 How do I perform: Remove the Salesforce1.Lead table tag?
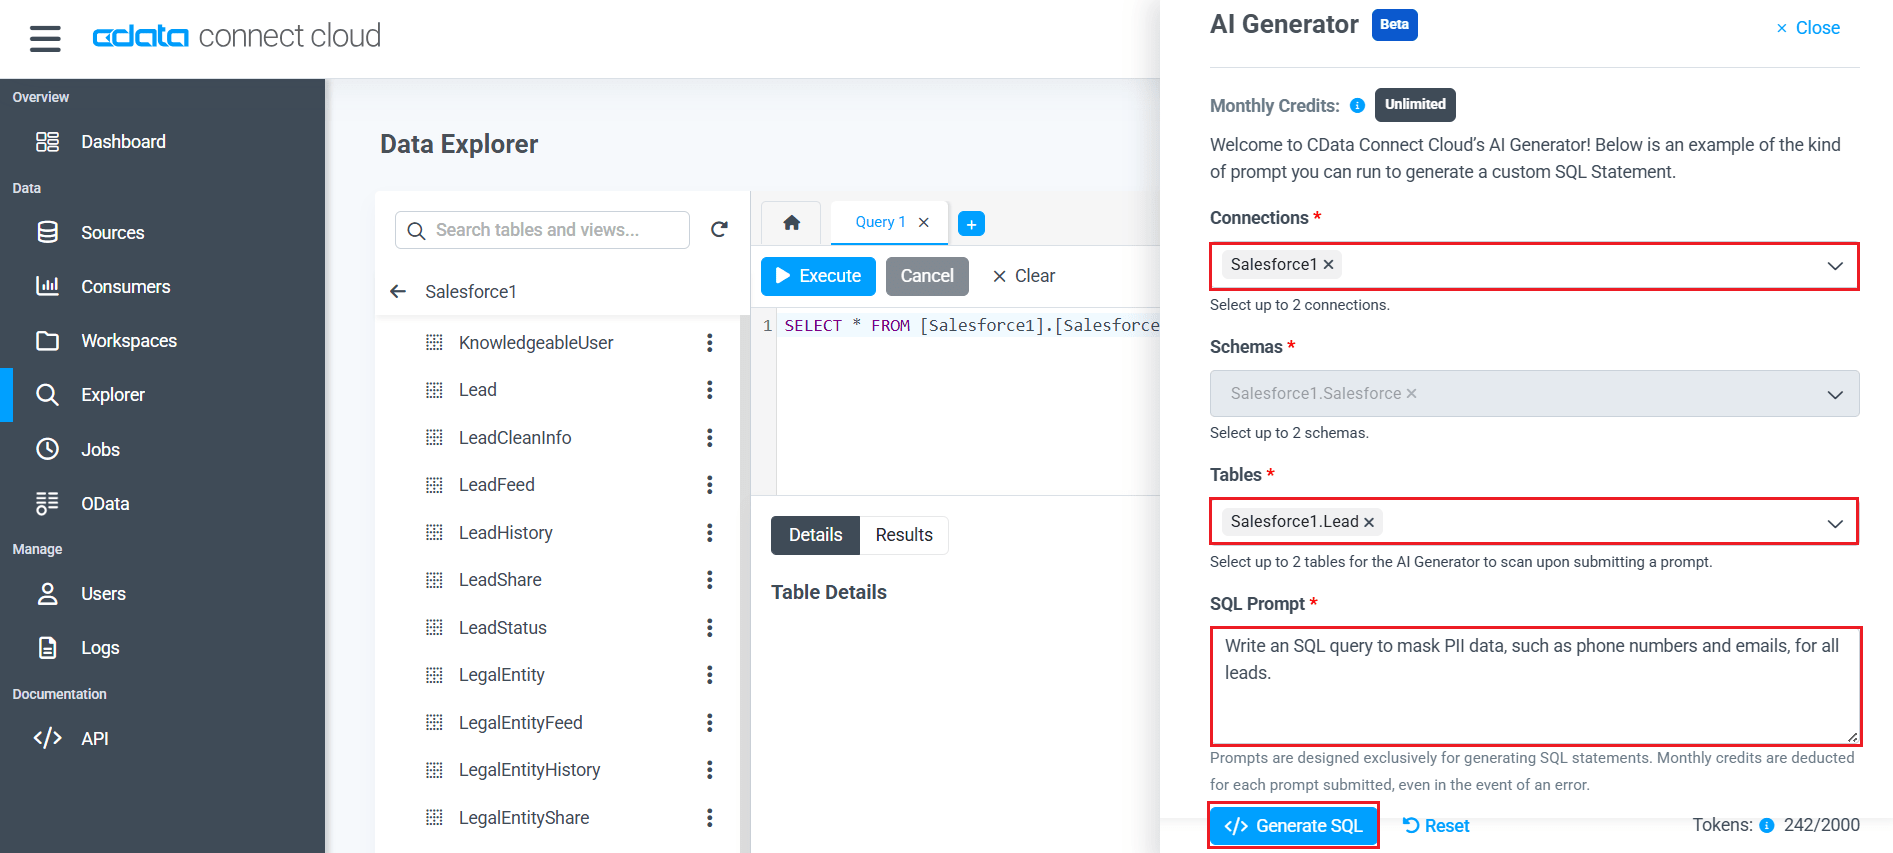tap(1369, 522)
